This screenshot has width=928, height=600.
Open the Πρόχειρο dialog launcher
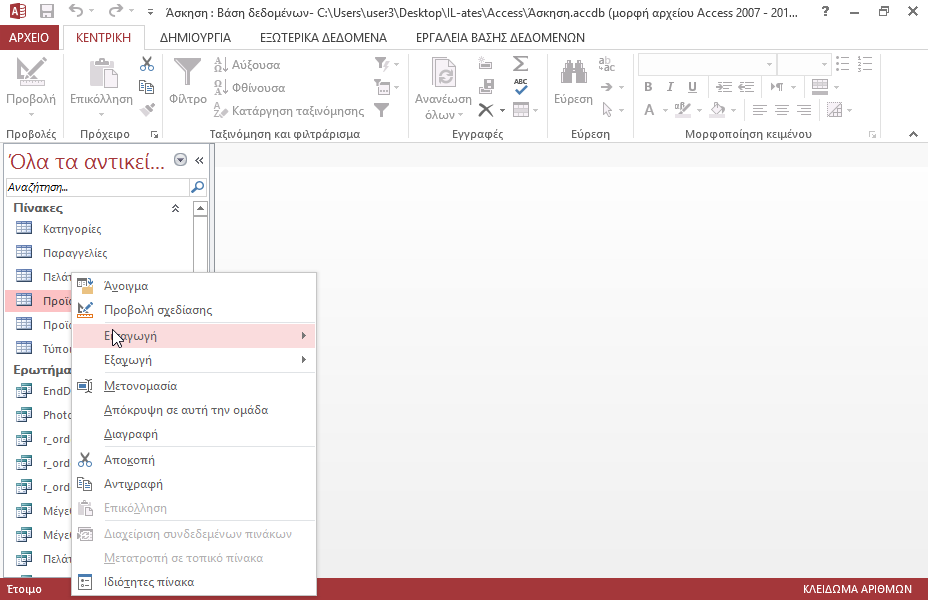154,134
